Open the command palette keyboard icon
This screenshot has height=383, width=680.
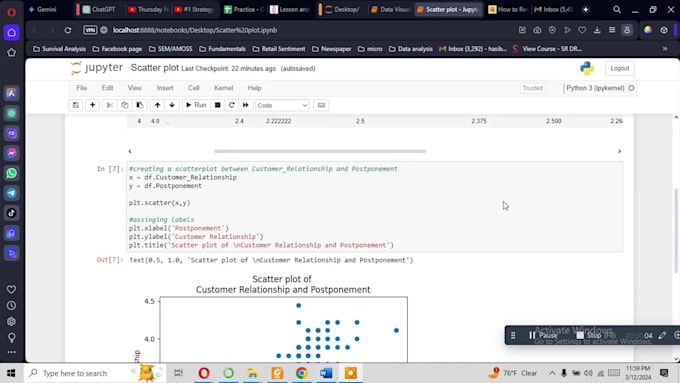coord(321,105)
